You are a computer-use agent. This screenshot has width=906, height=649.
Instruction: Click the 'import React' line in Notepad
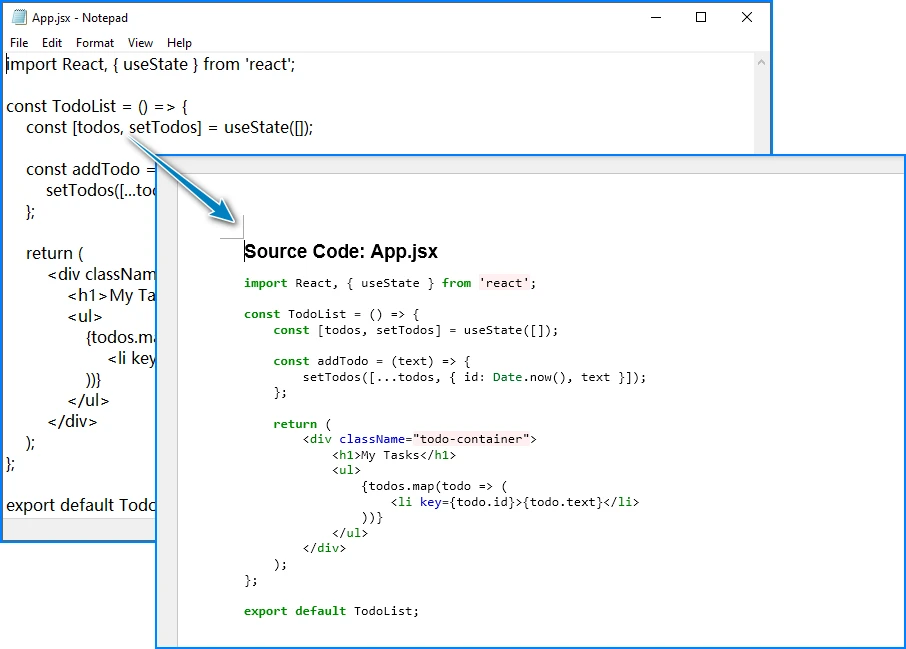(x=151, y=64)
